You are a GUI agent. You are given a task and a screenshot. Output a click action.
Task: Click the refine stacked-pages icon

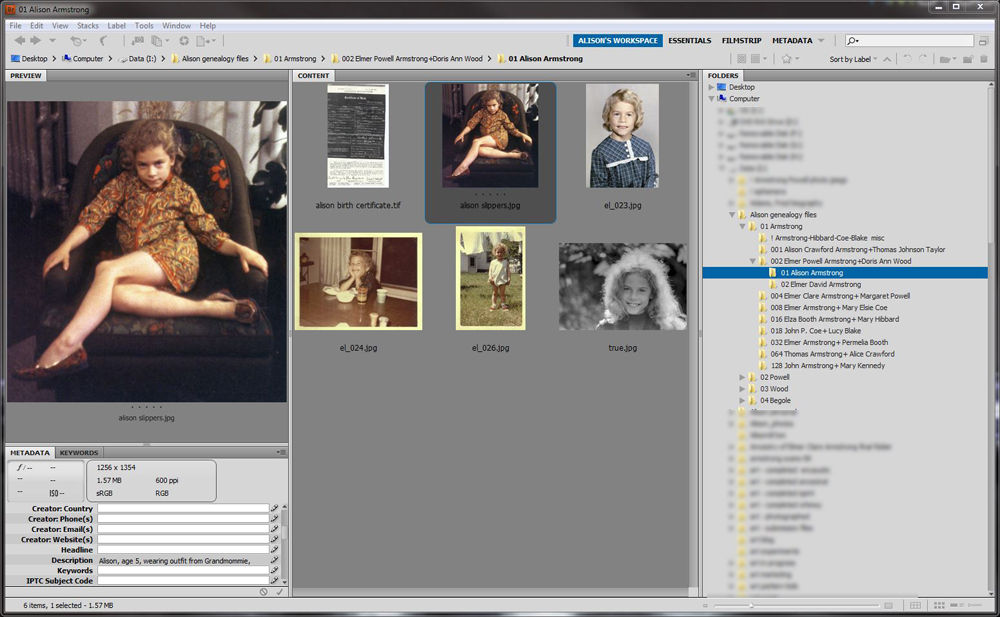click(157, 41)
